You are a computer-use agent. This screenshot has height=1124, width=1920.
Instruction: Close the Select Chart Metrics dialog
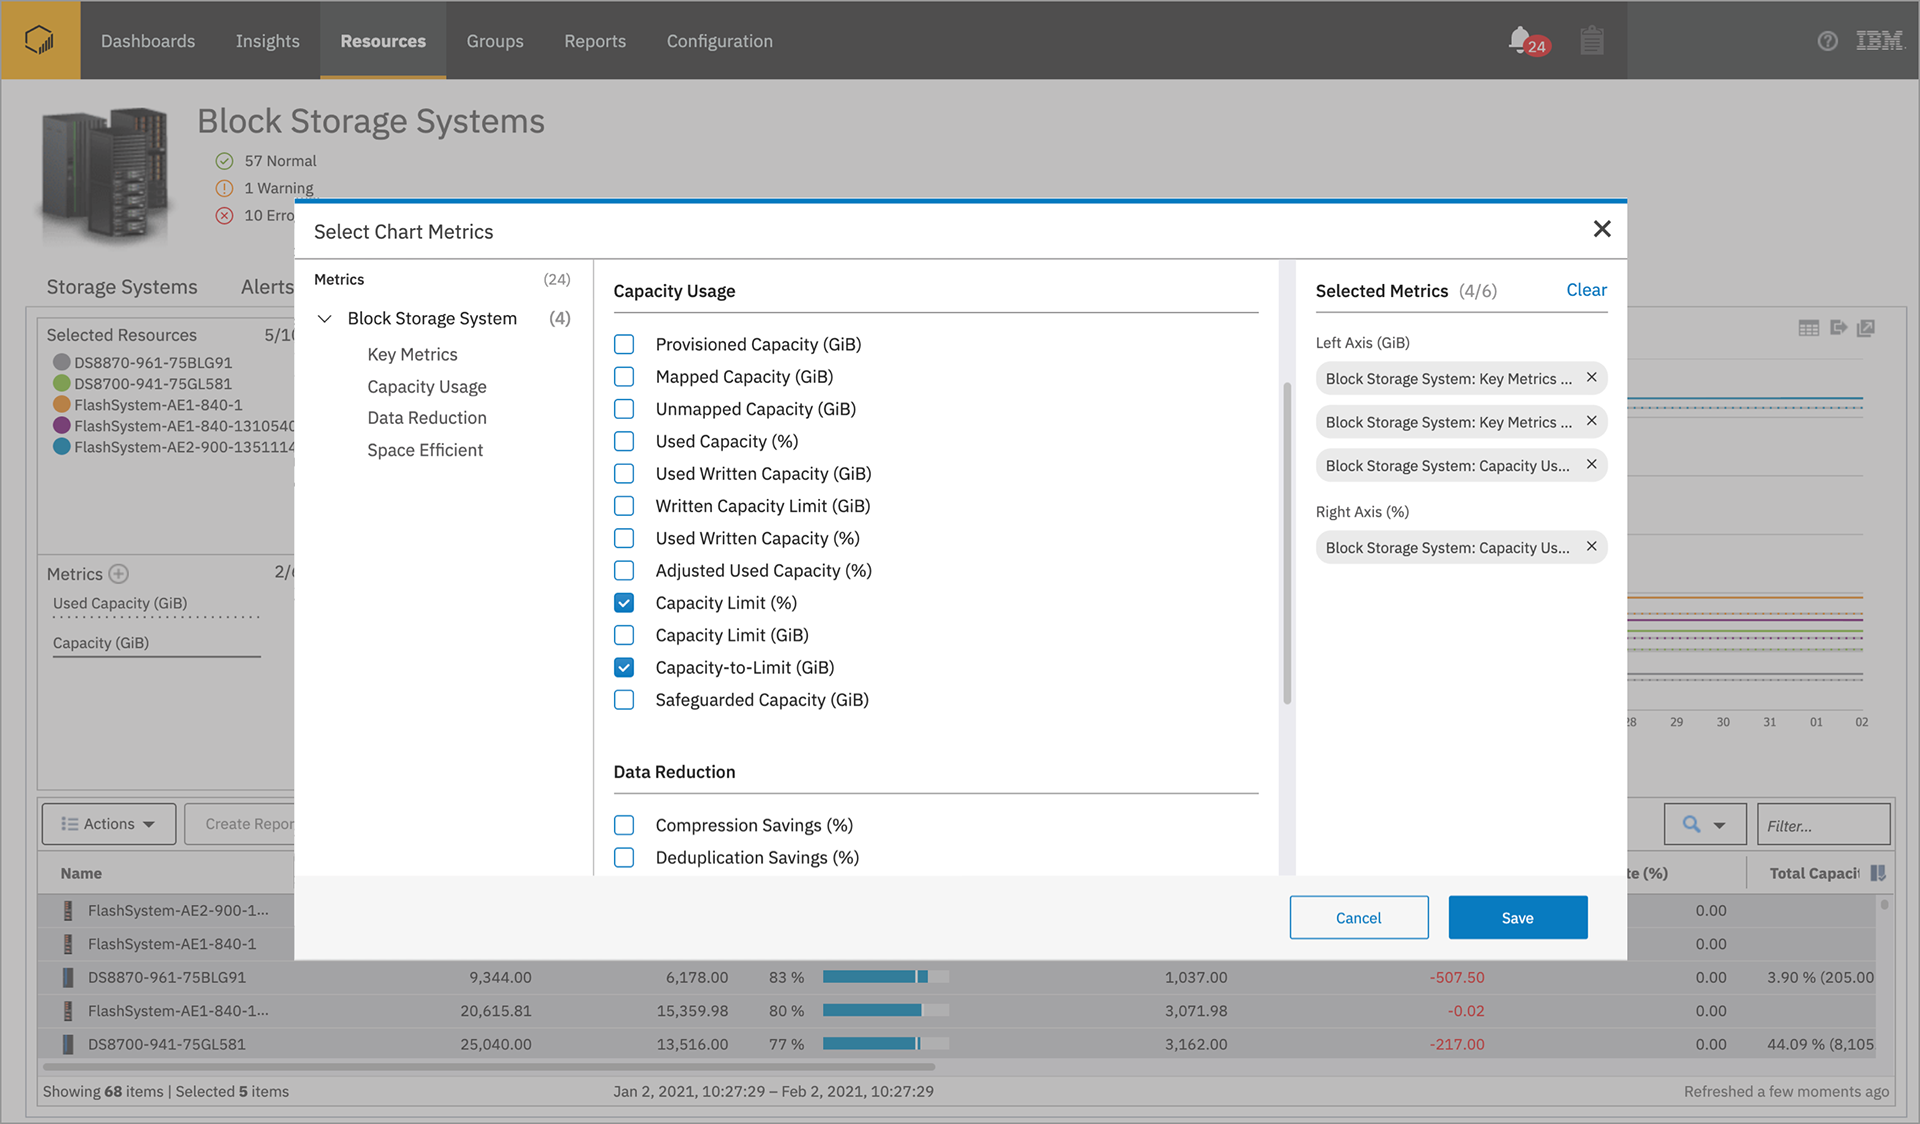pos(1602,229)
